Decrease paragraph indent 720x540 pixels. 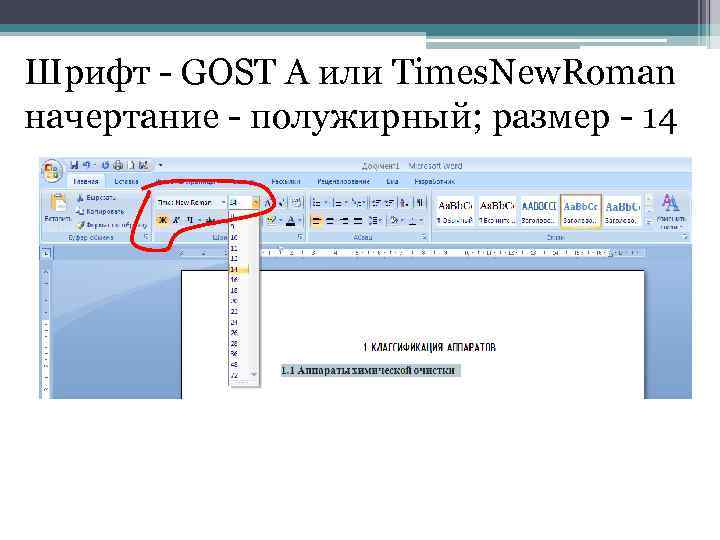point(377,202)
